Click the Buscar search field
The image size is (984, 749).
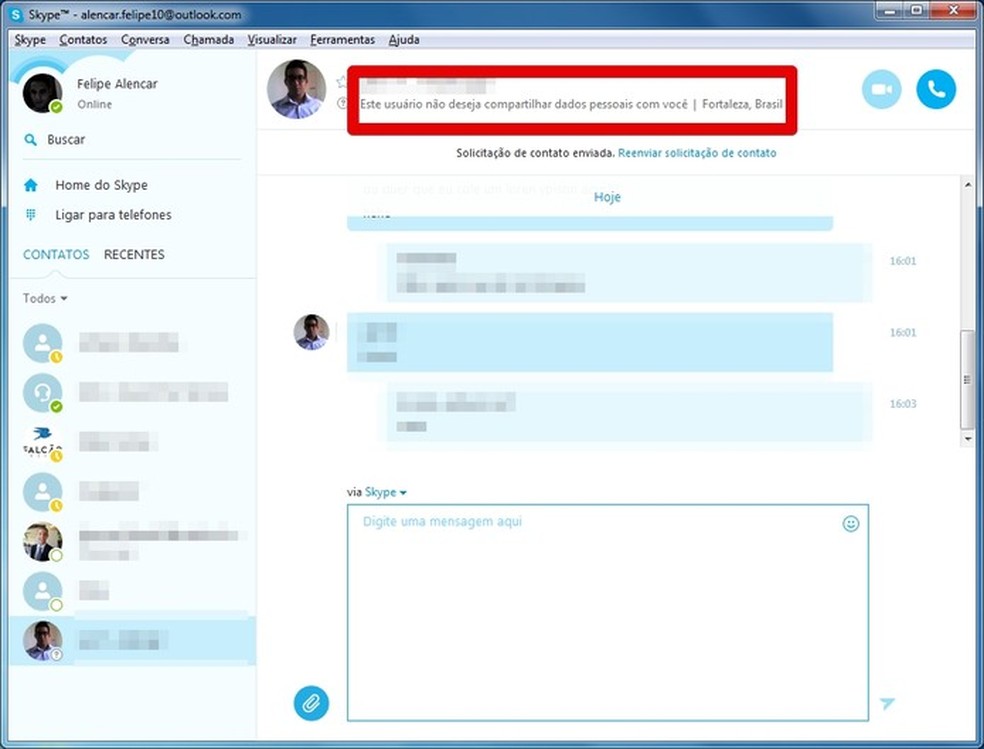[x=132, y=139]
